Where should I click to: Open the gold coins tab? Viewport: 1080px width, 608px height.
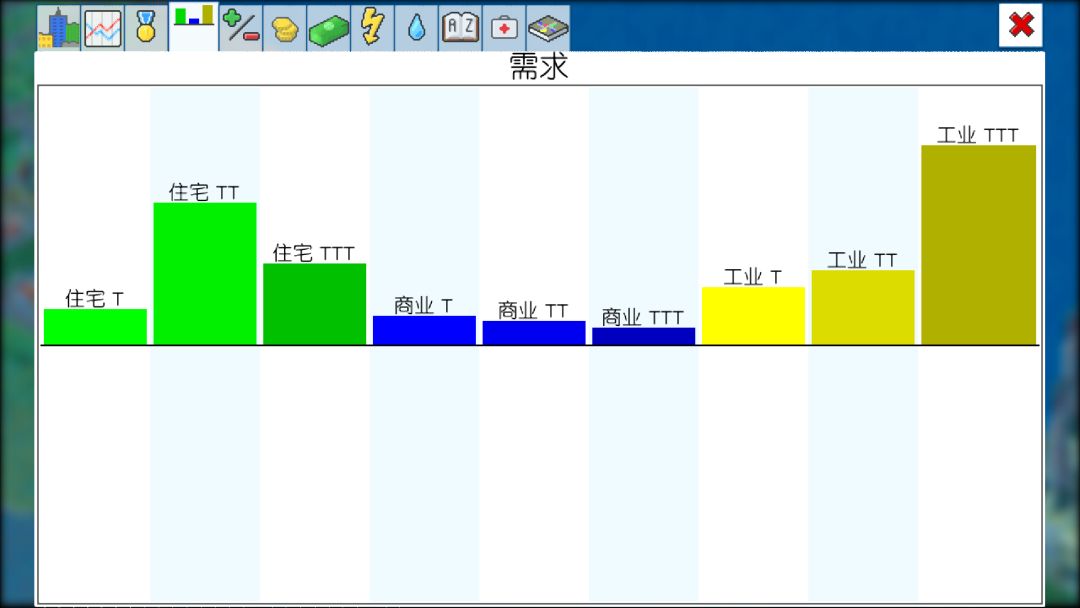(x=284, y=28)
